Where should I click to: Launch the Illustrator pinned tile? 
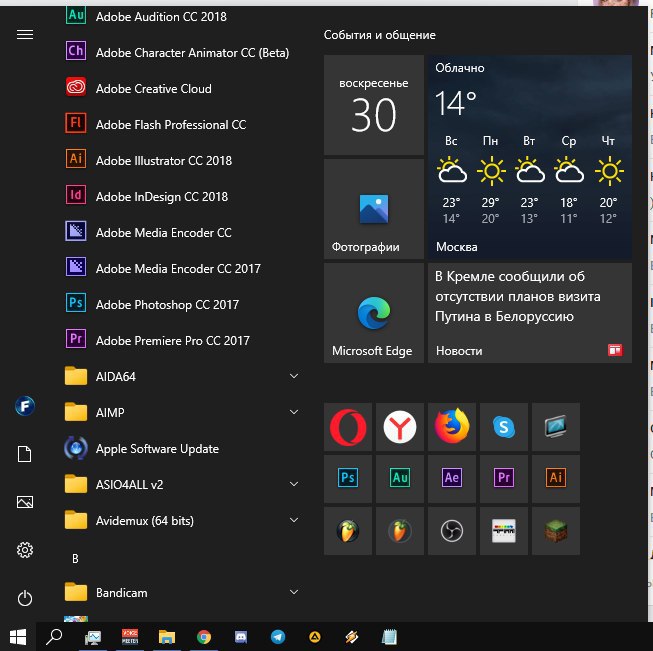pos(556,479)
